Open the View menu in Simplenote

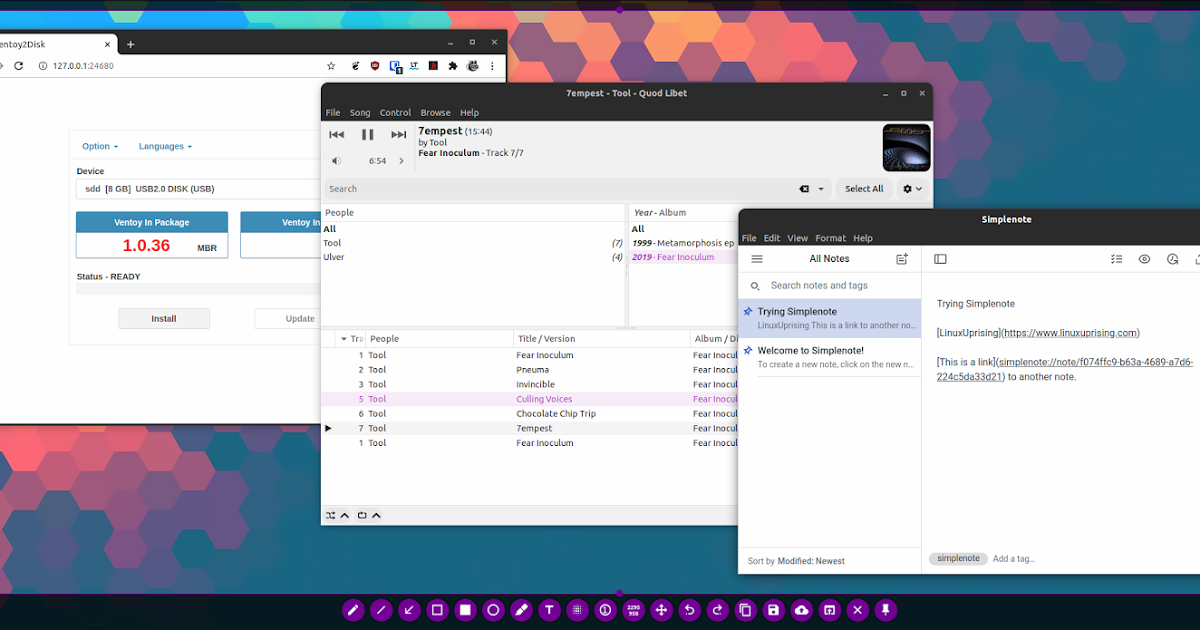797,238
